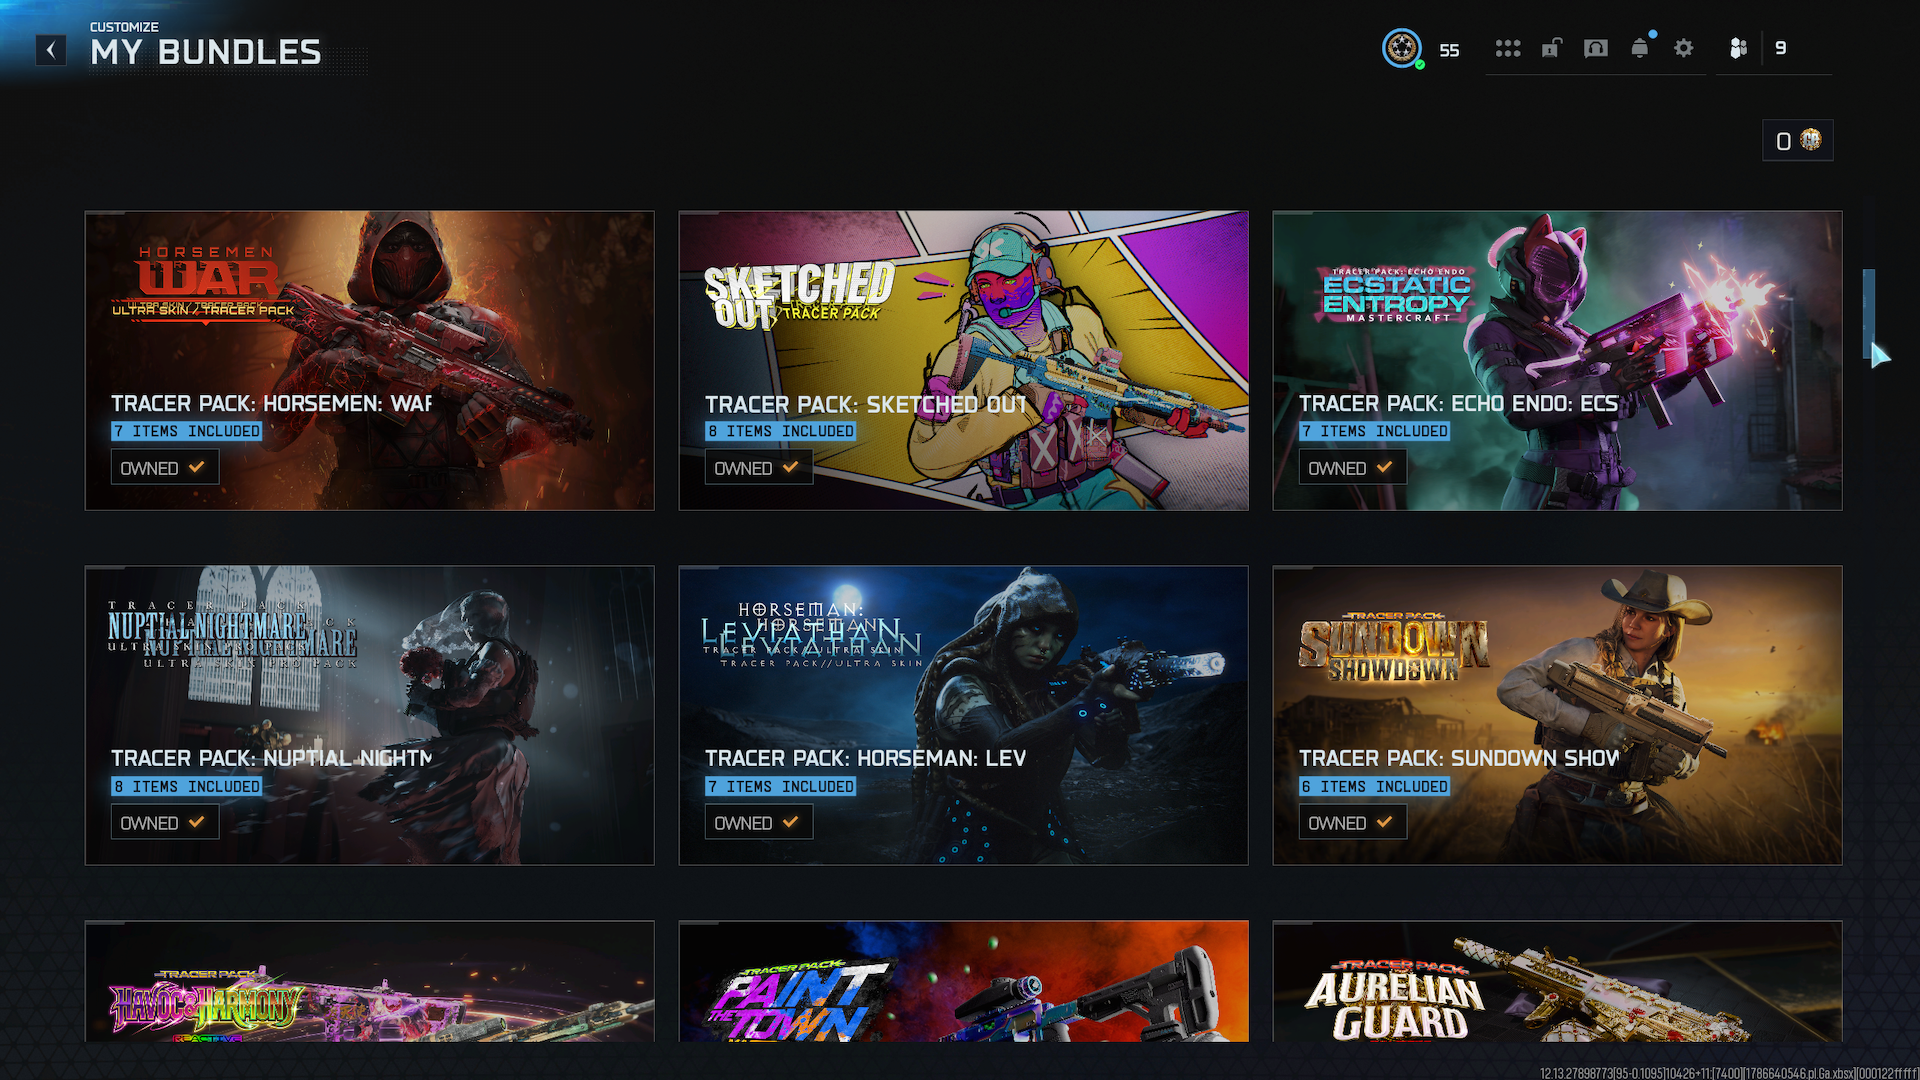Click the party count number 9
Image resolution: width=1920 pixels, height=1080 pixels.
point(1781,48)
